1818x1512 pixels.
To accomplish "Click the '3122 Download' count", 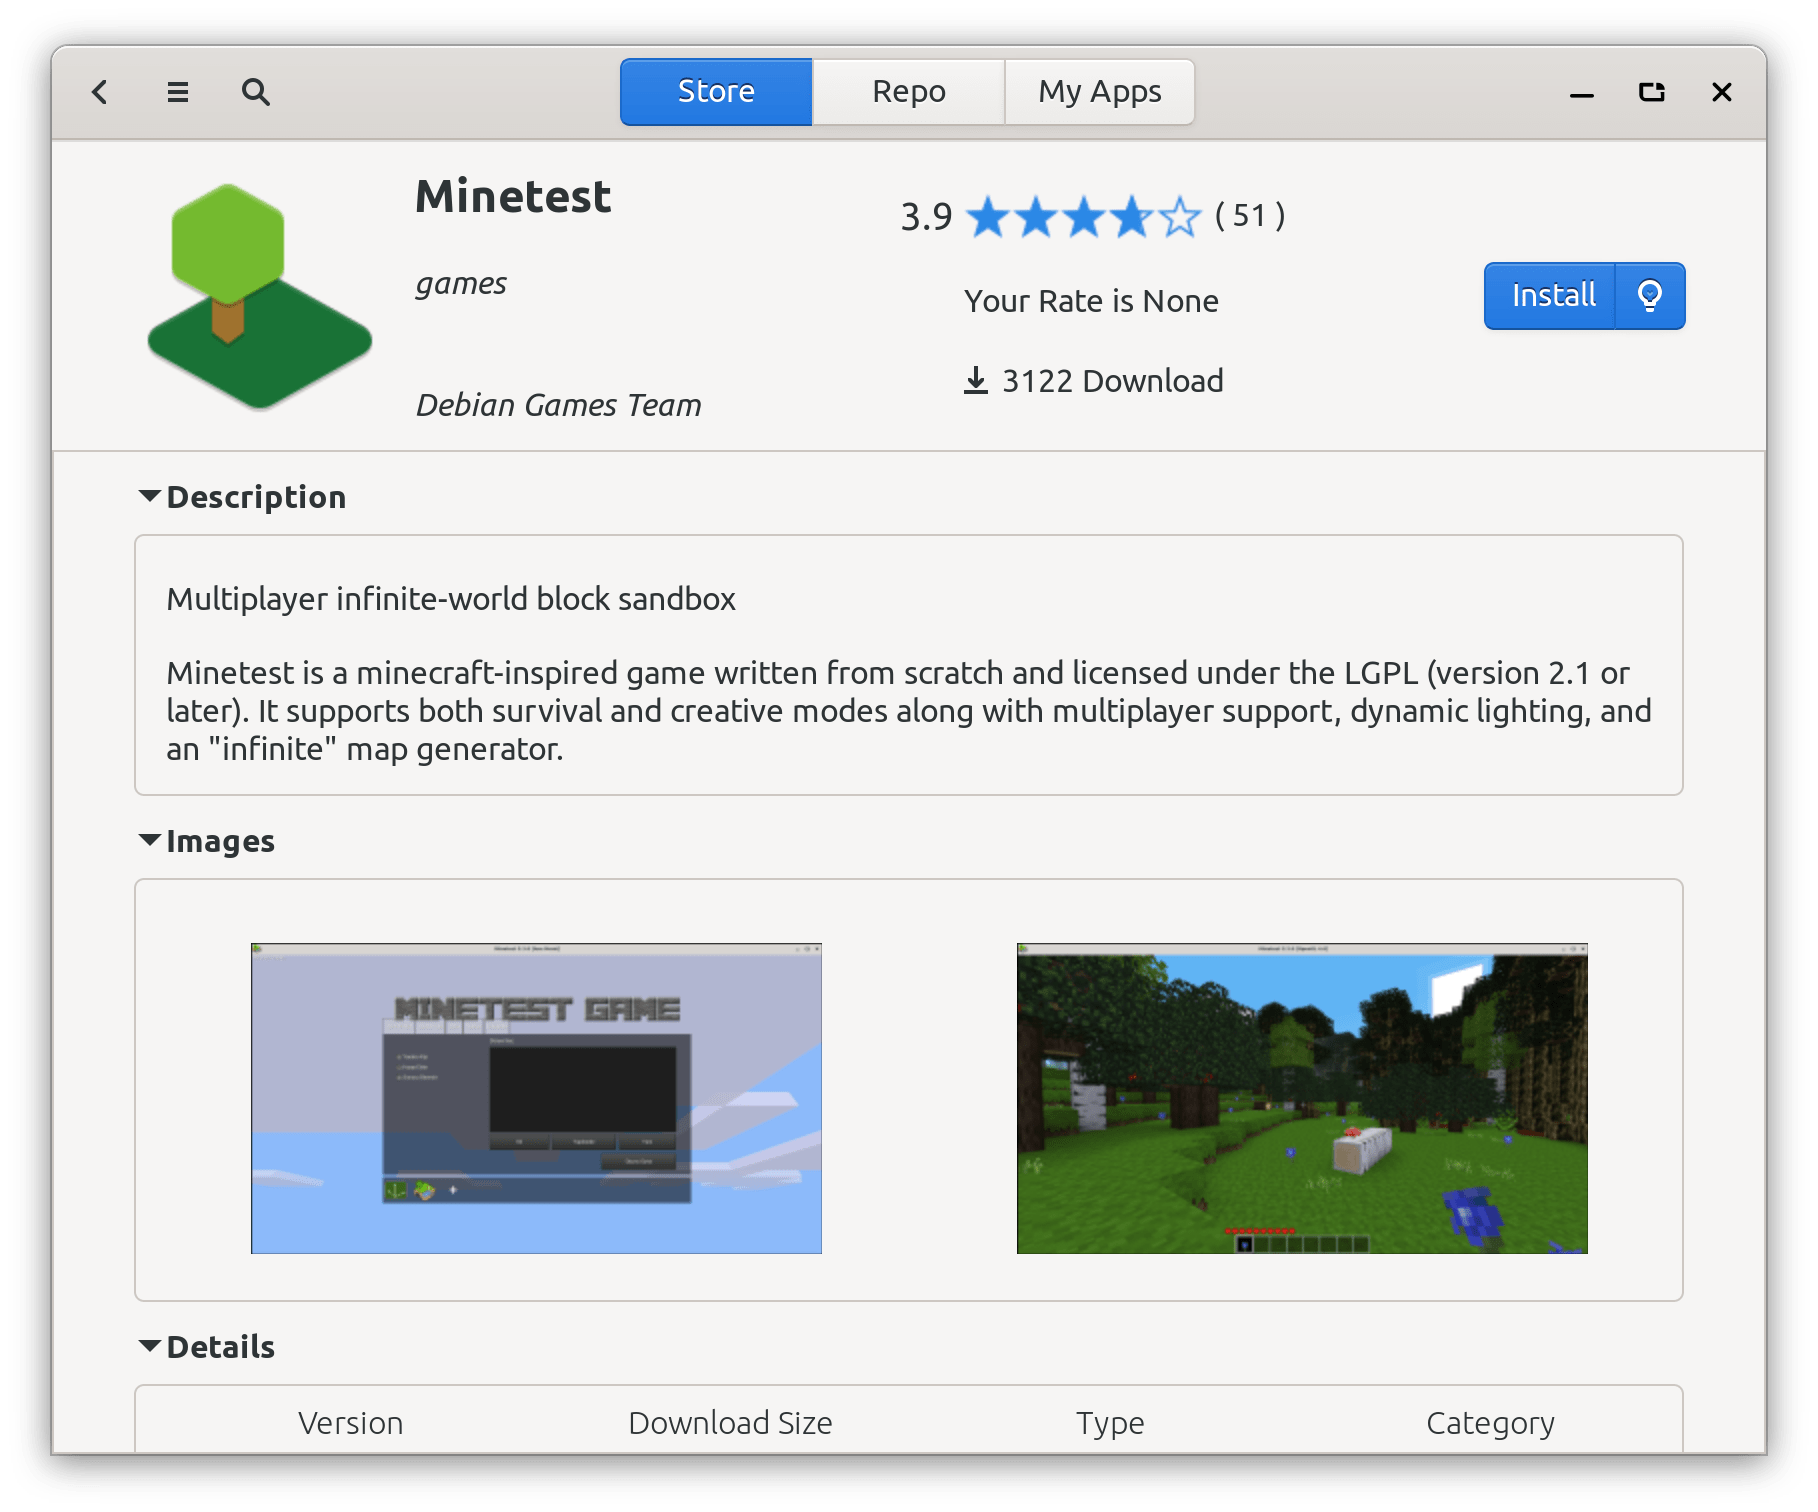I will pyautogui.click(x=1112, y=381).
